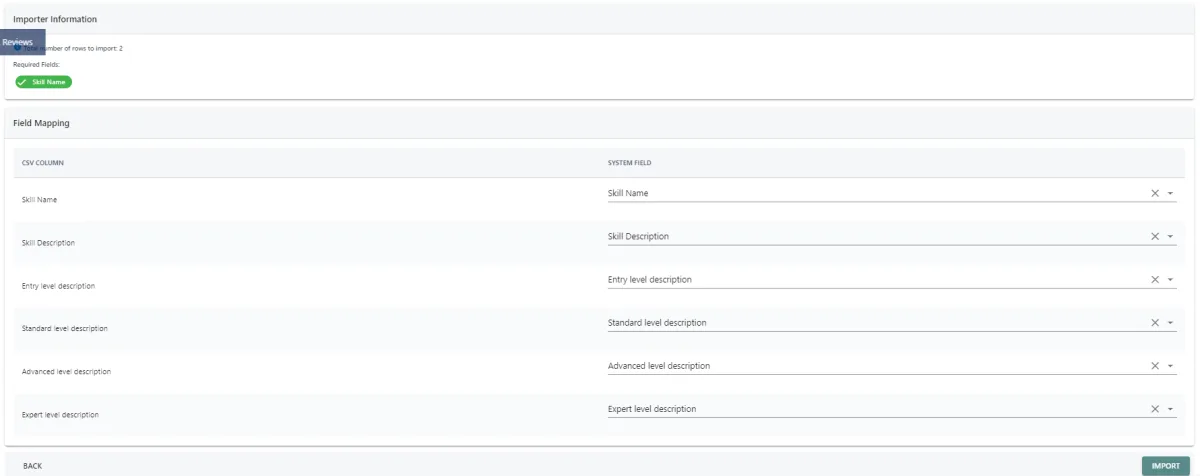The image size is (1200, 476).
Task: Open dropdown arrow for Entry level description
Action: (x=1170, y=279)
